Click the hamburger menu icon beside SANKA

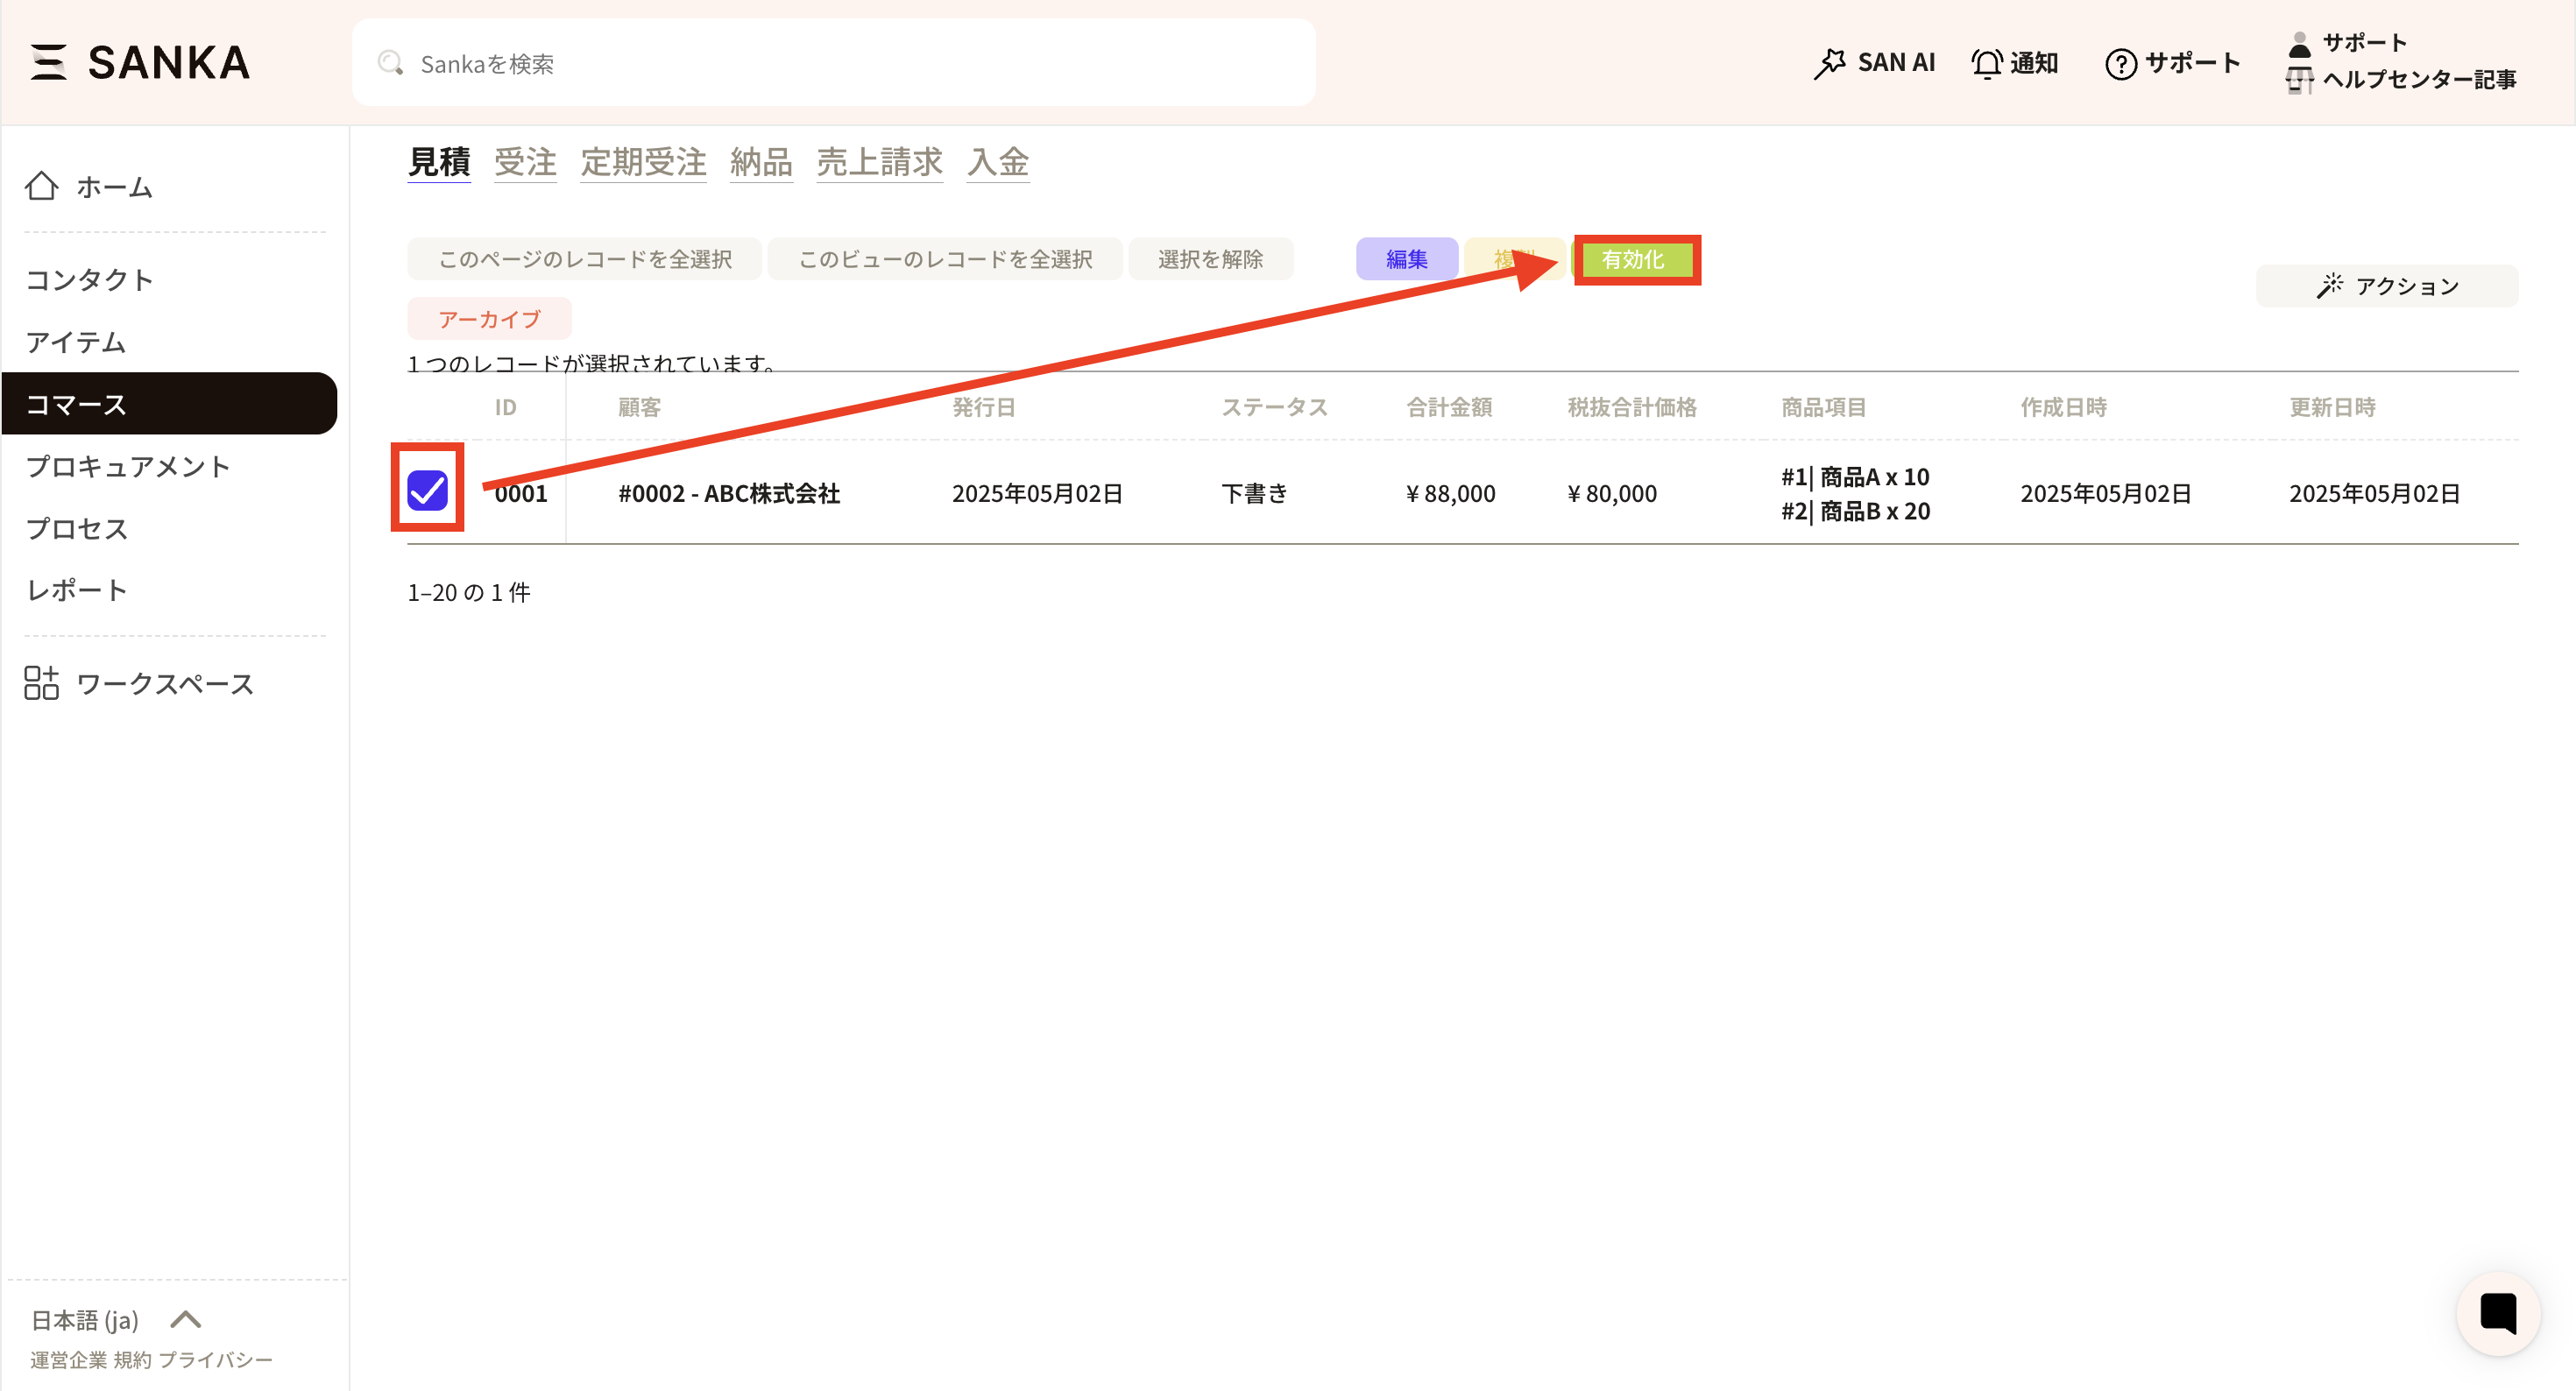[47, 62]
